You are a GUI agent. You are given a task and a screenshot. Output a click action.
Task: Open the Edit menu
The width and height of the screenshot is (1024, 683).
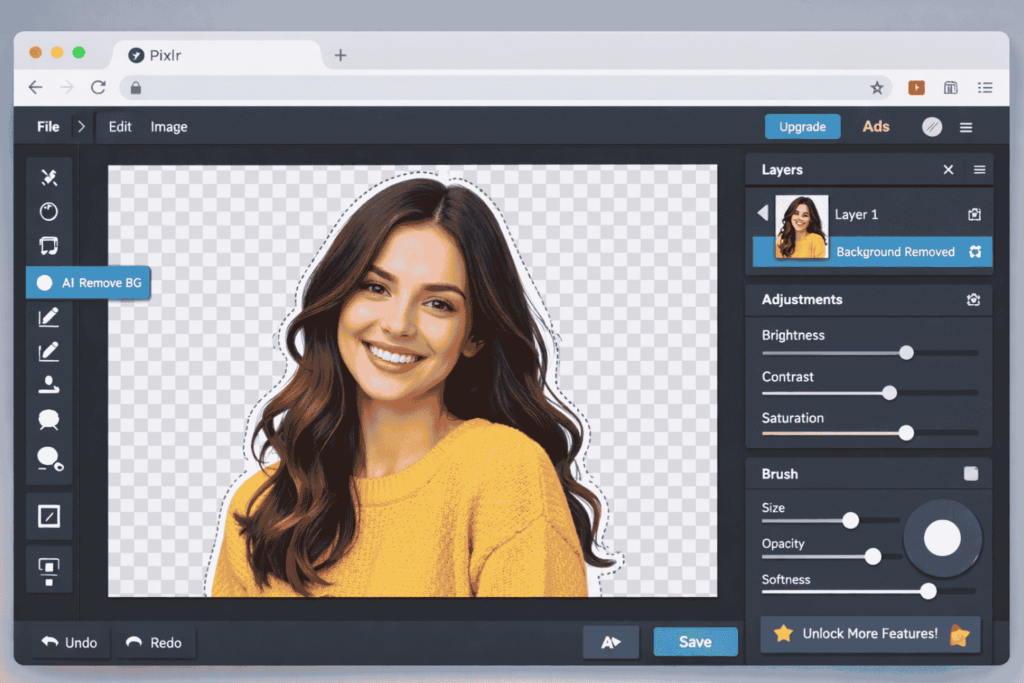click(x=120, y=127)
